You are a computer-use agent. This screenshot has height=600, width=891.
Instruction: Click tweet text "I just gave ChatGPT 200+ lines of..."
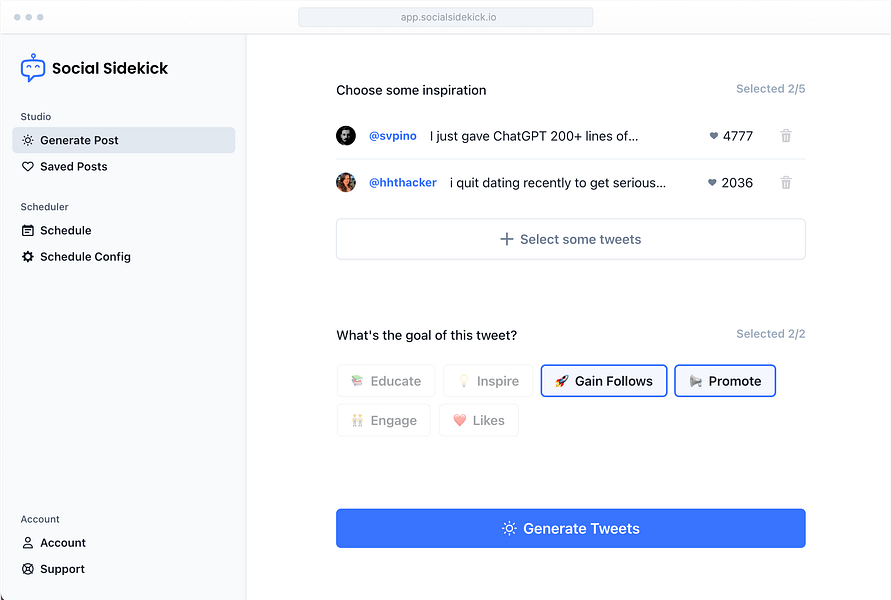(534, 136)
